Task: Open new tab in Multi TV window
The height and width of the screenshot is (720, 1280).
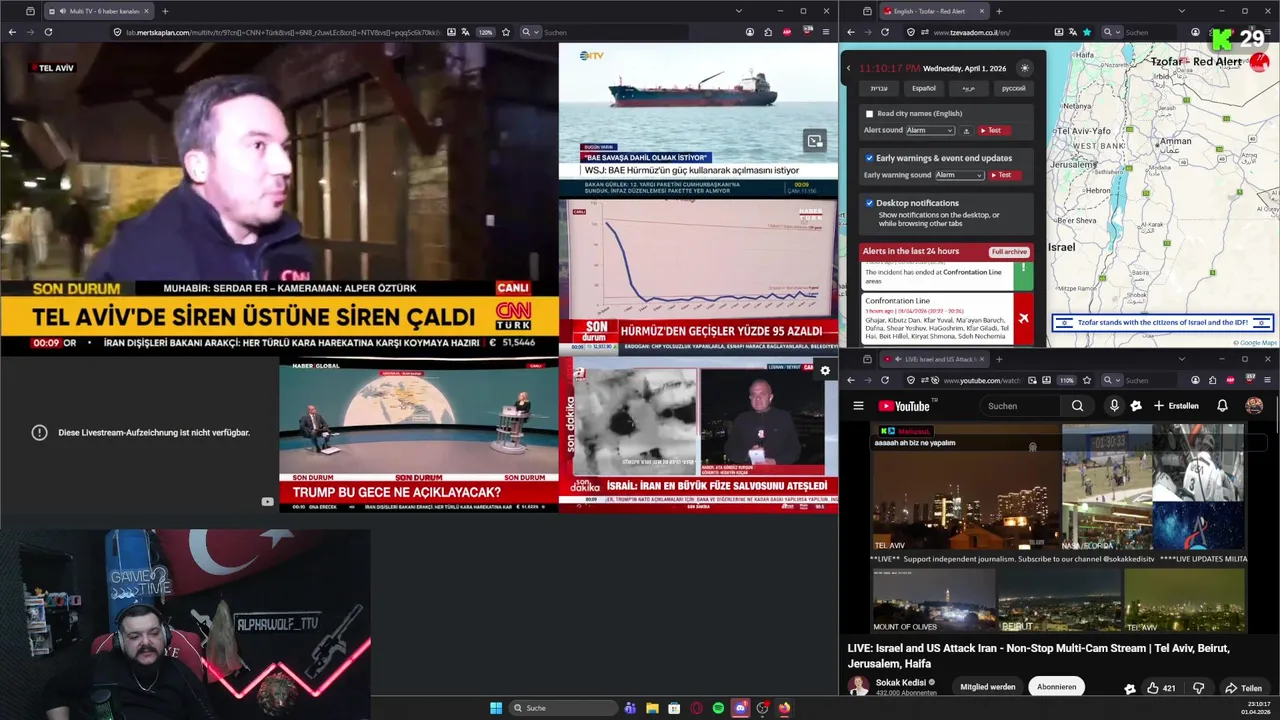Action: pyautogui.click(x=165, y=11)
